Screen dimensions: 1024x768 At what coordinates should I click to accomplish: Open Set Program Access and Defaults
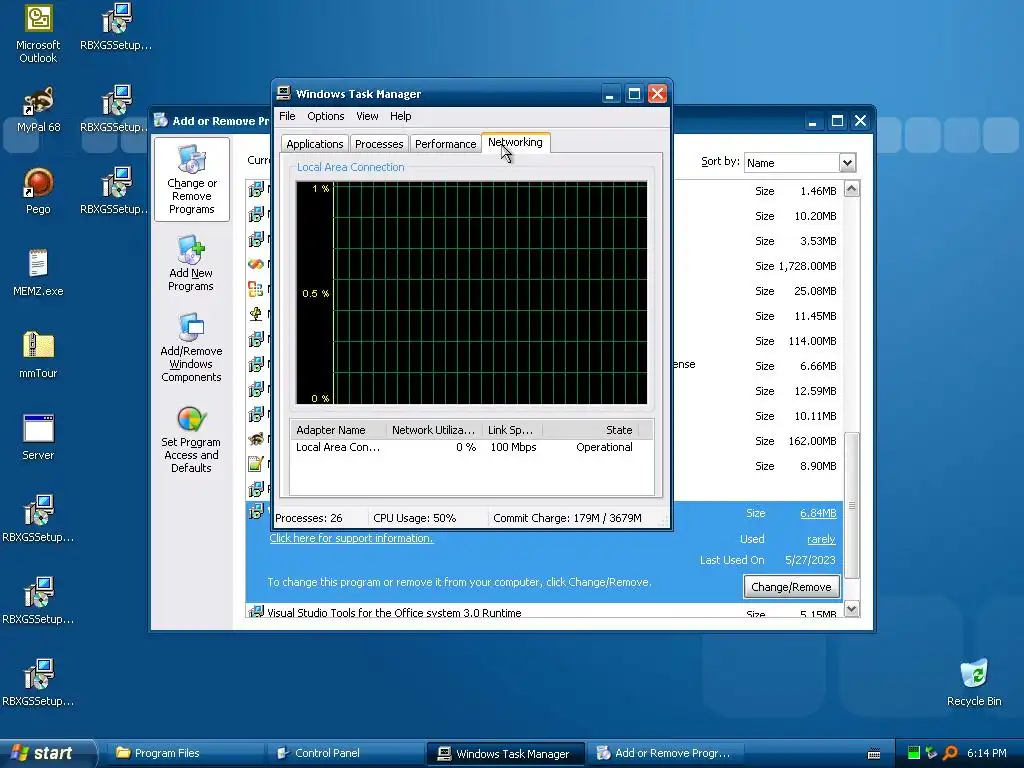(x=191, y=440)
